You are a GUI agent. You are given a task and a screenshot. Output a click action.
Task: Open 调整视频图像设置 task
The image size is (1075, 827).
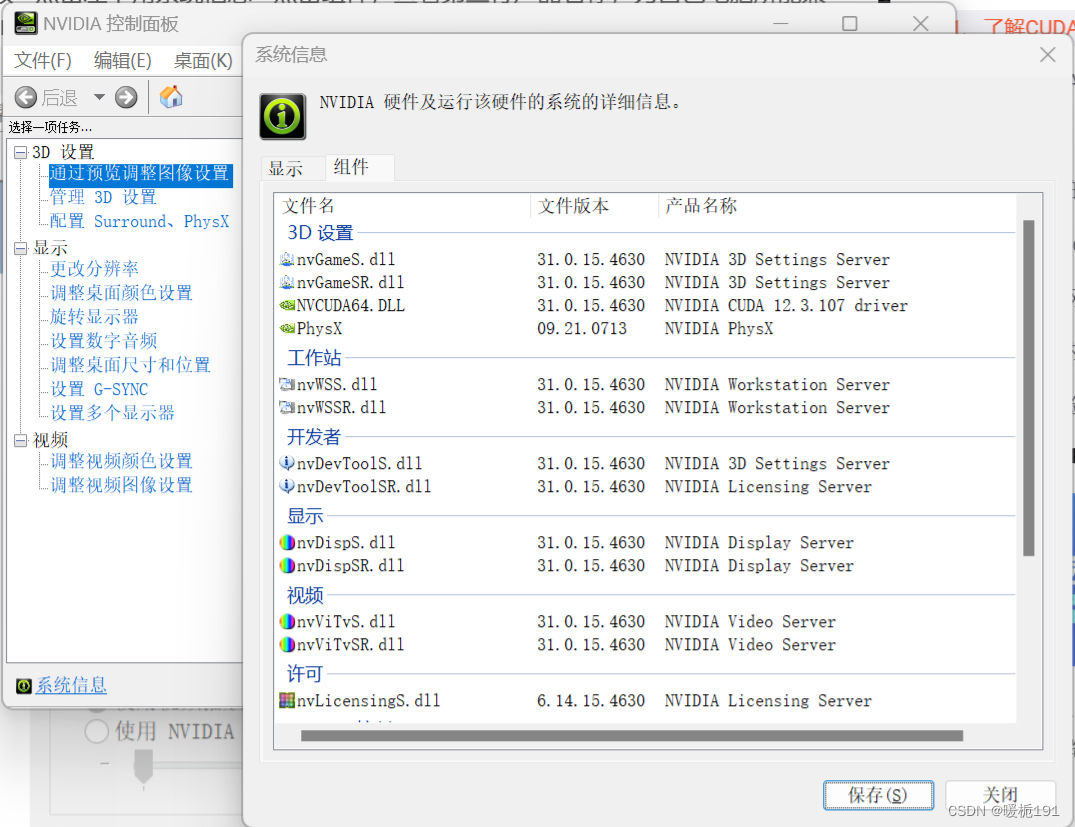[x=121, y=485]
